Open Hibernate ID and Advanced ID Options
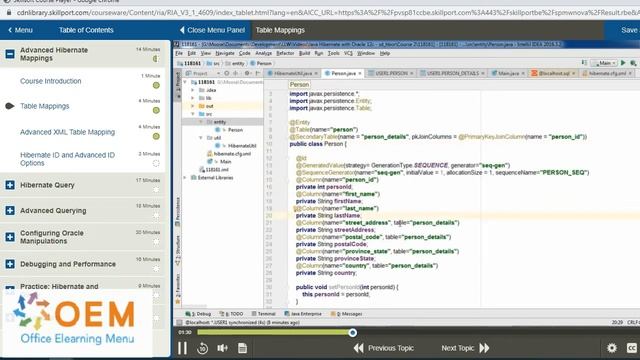The image size is (640, 360). tap(67, 159)
